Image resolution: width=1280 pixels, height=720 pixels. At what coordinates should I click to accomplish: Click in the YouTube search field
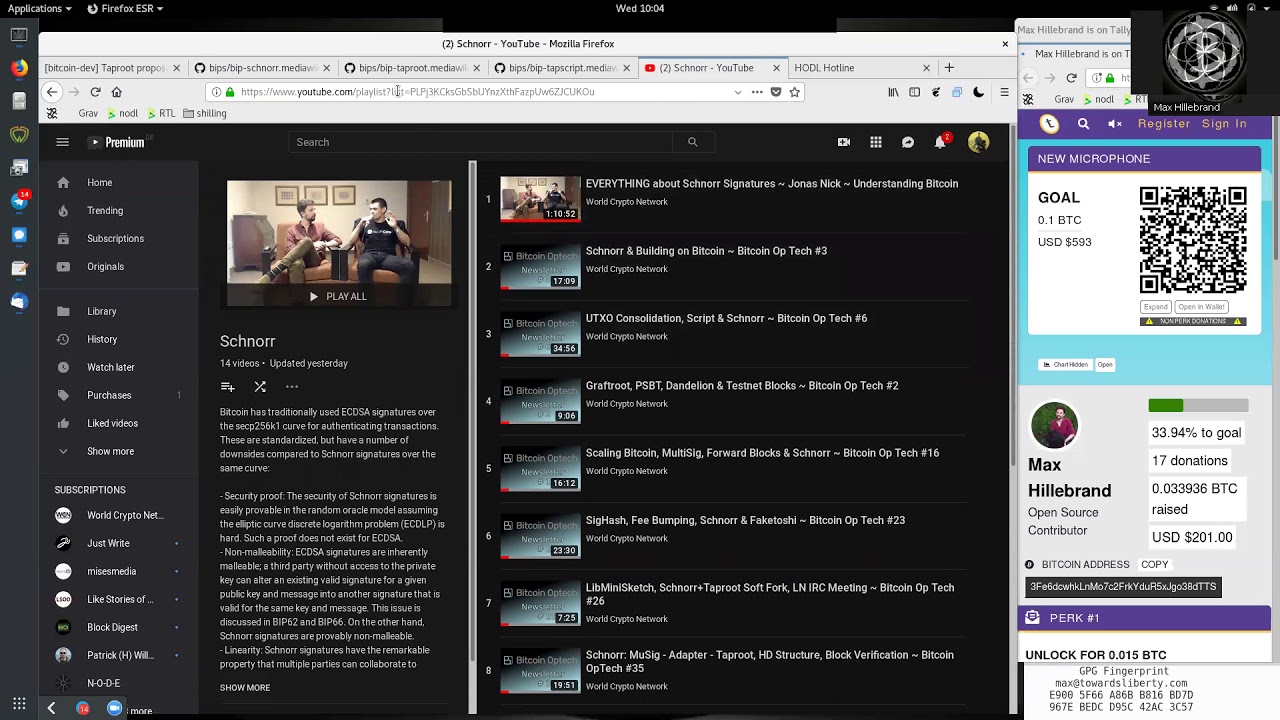click(480, 142)
